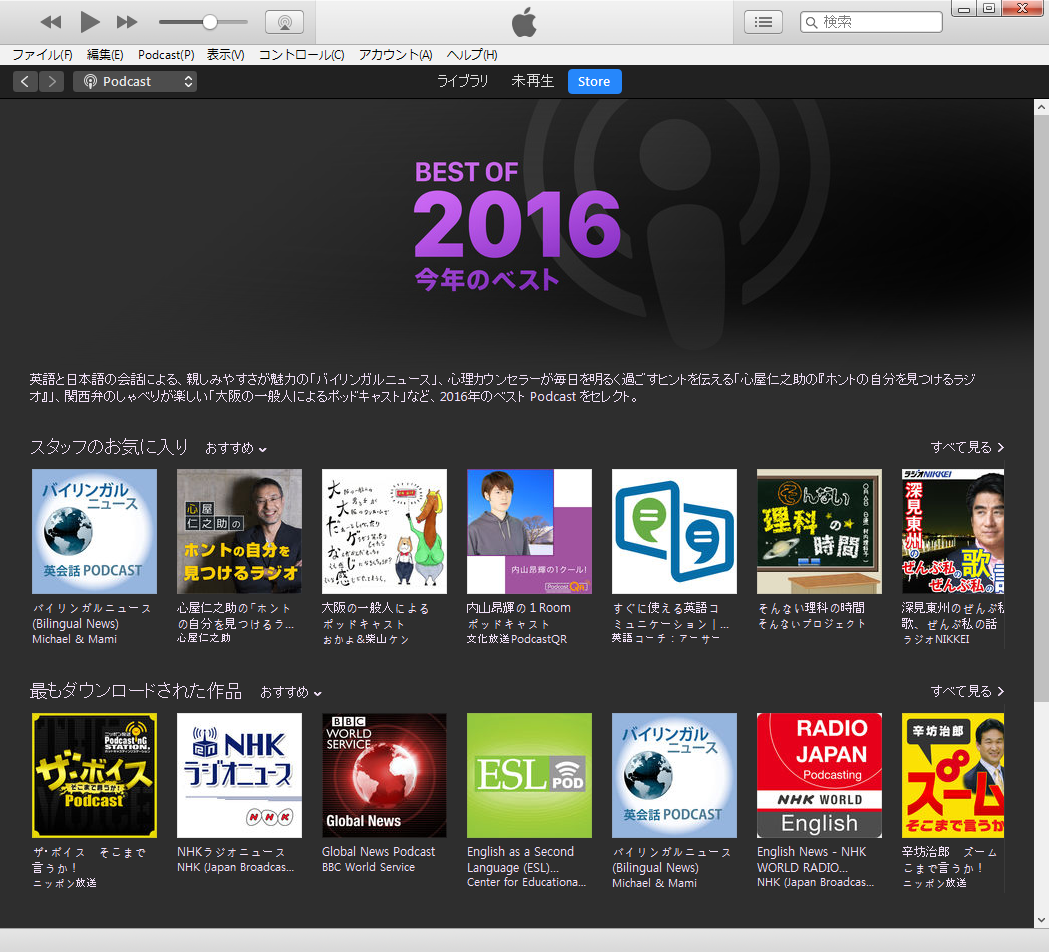Open the 編集(E) menu

[x=105, y=55]
